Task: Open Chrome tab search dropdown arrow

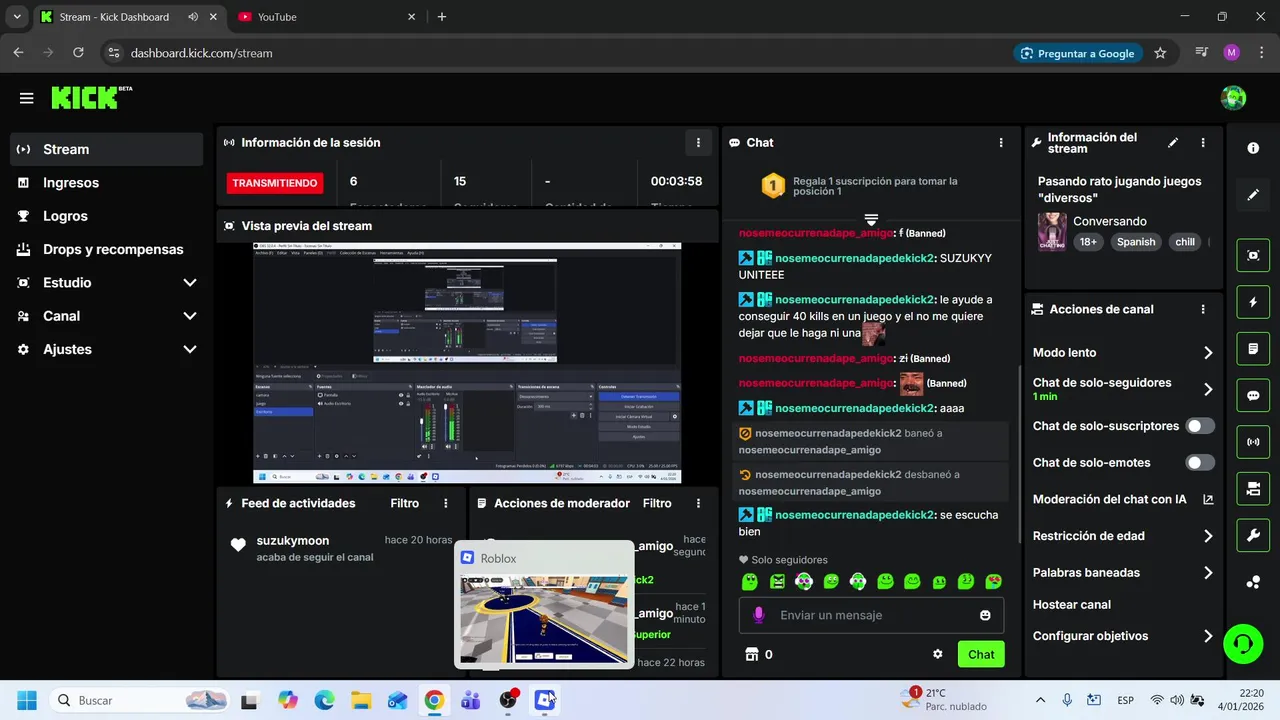Action: pyautogui.click(x=17, y=17)
